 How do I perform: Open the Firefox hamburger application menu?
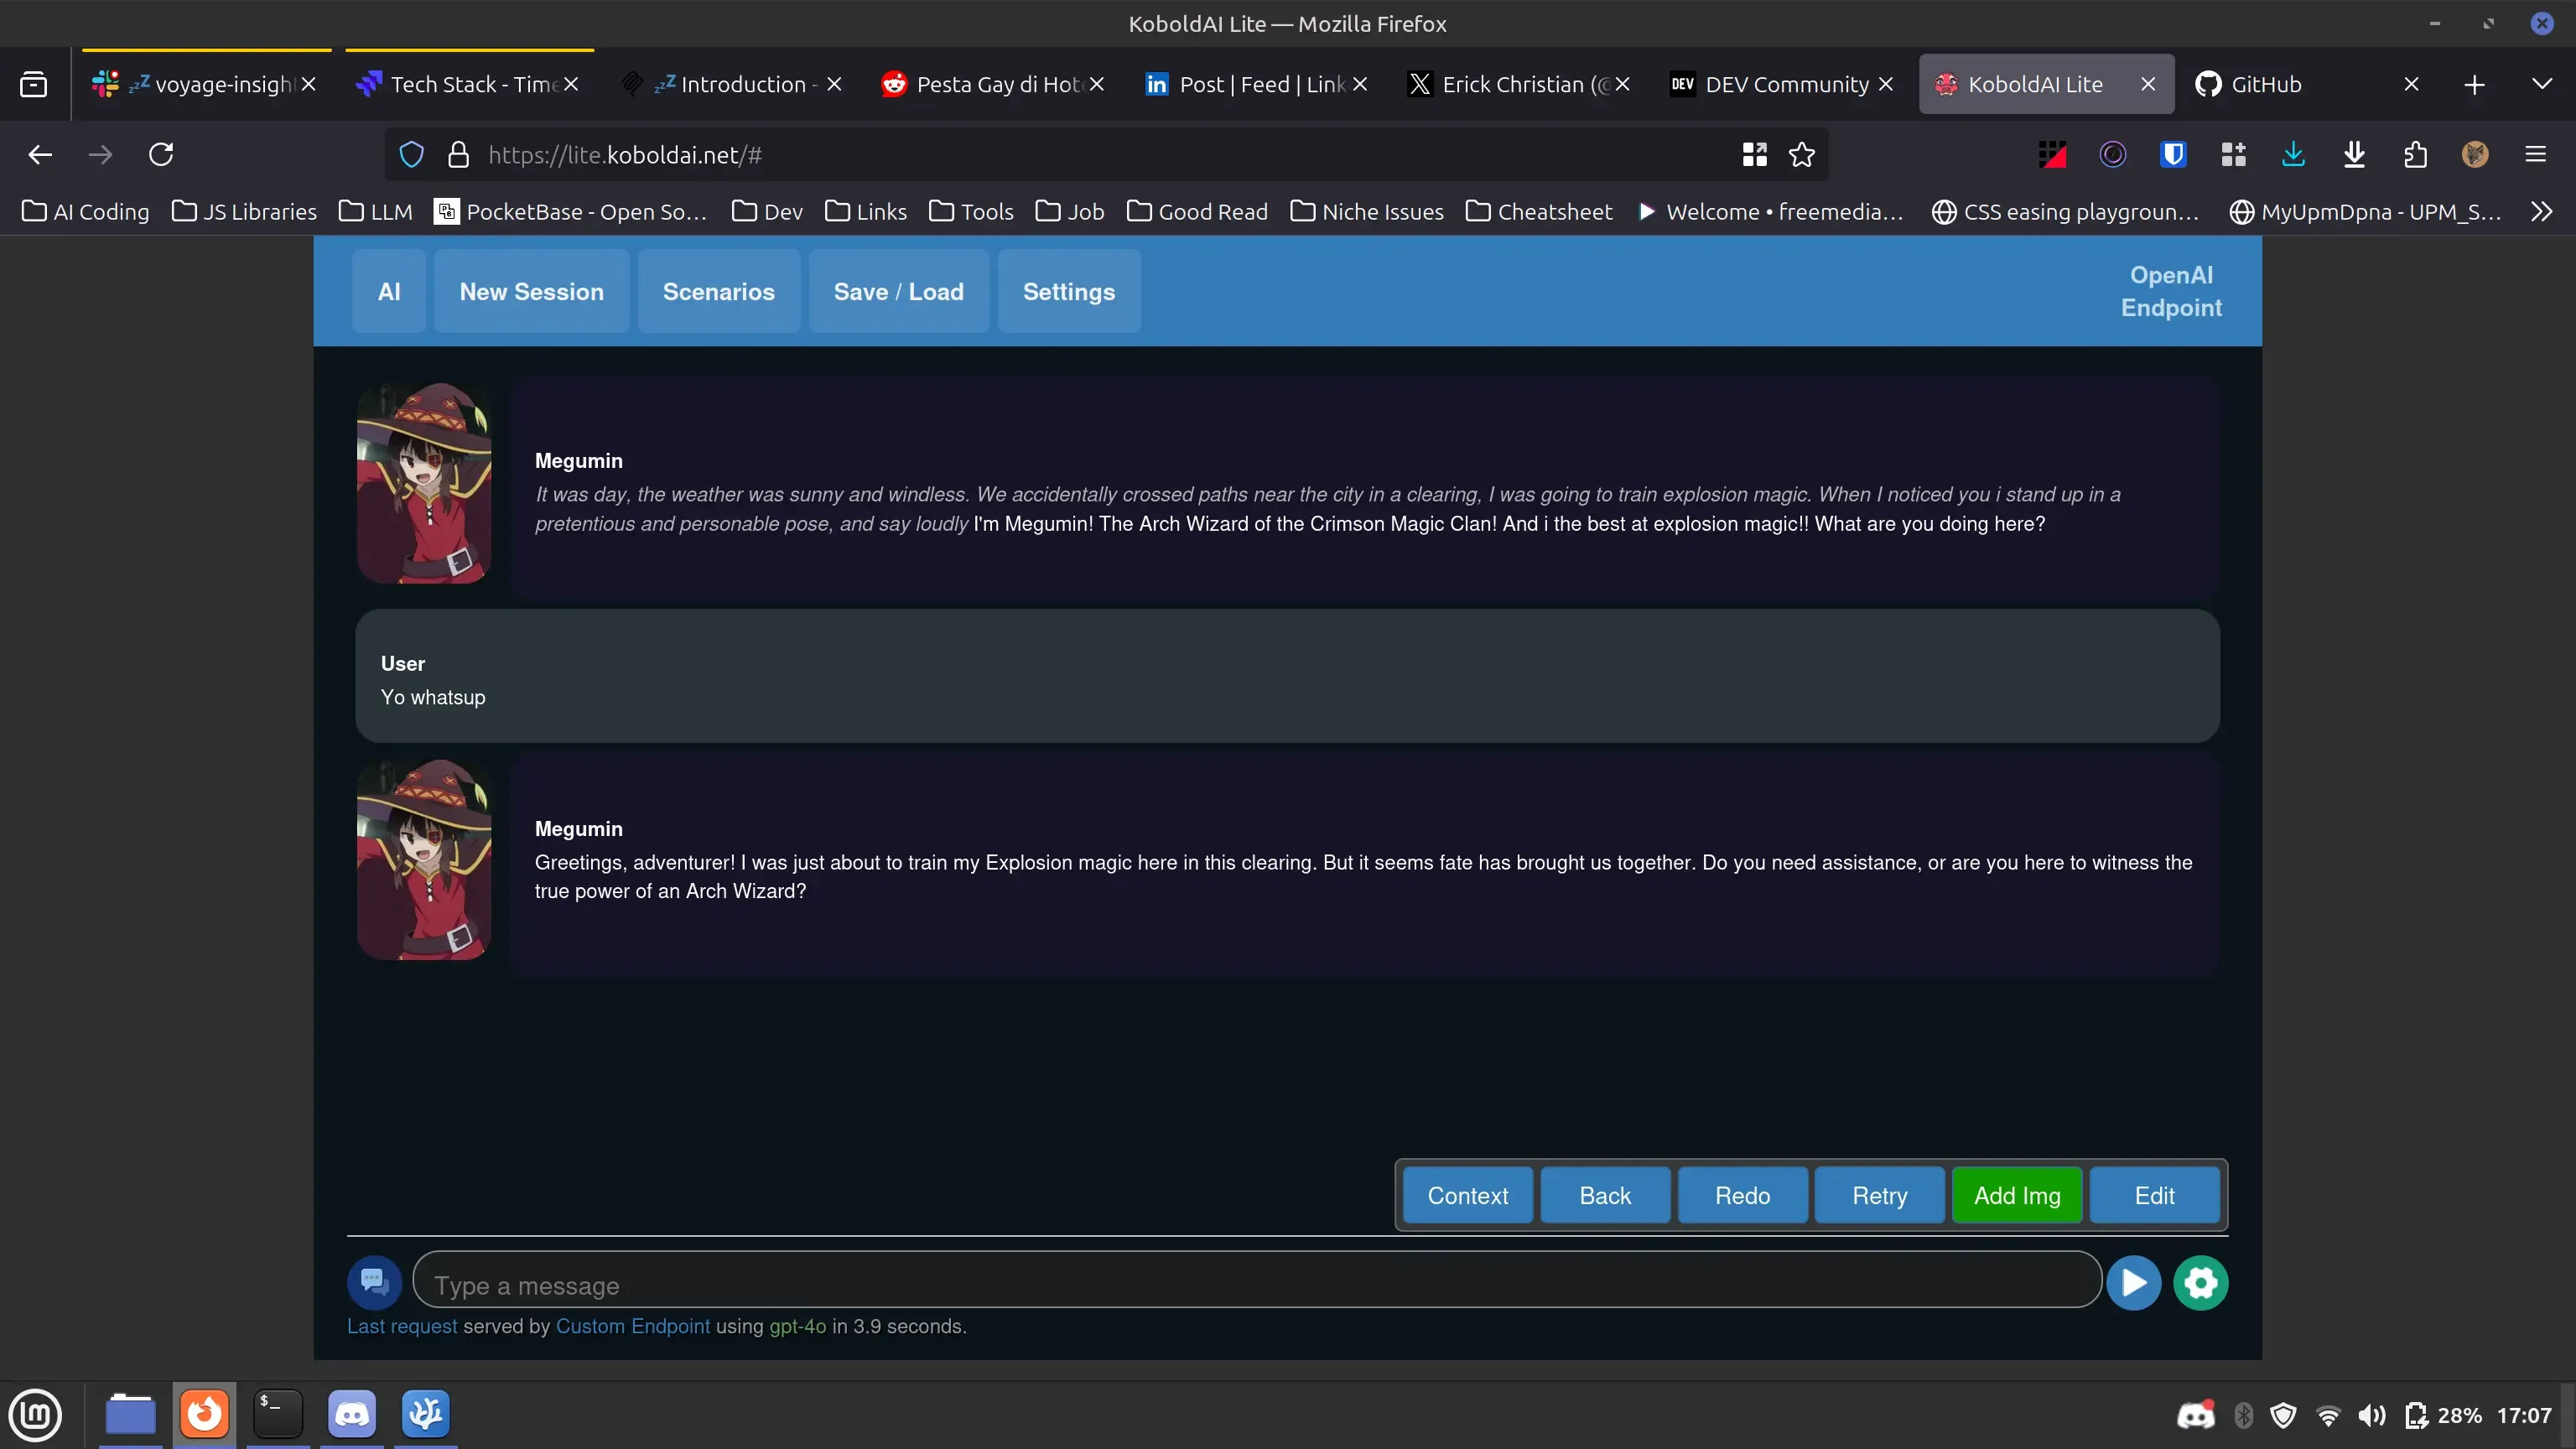[2534, 155]
